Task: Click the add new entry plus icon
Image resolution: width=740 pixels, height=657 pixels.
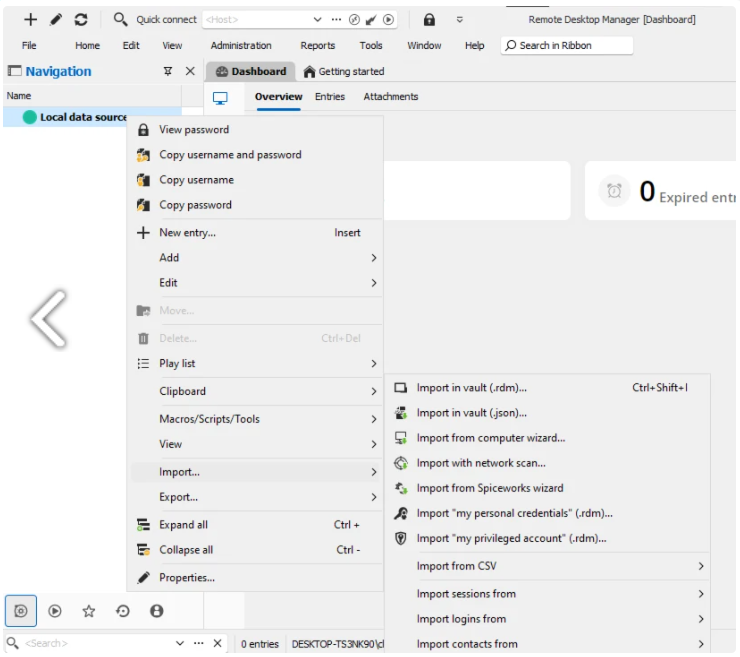Action: coord(31,19)
